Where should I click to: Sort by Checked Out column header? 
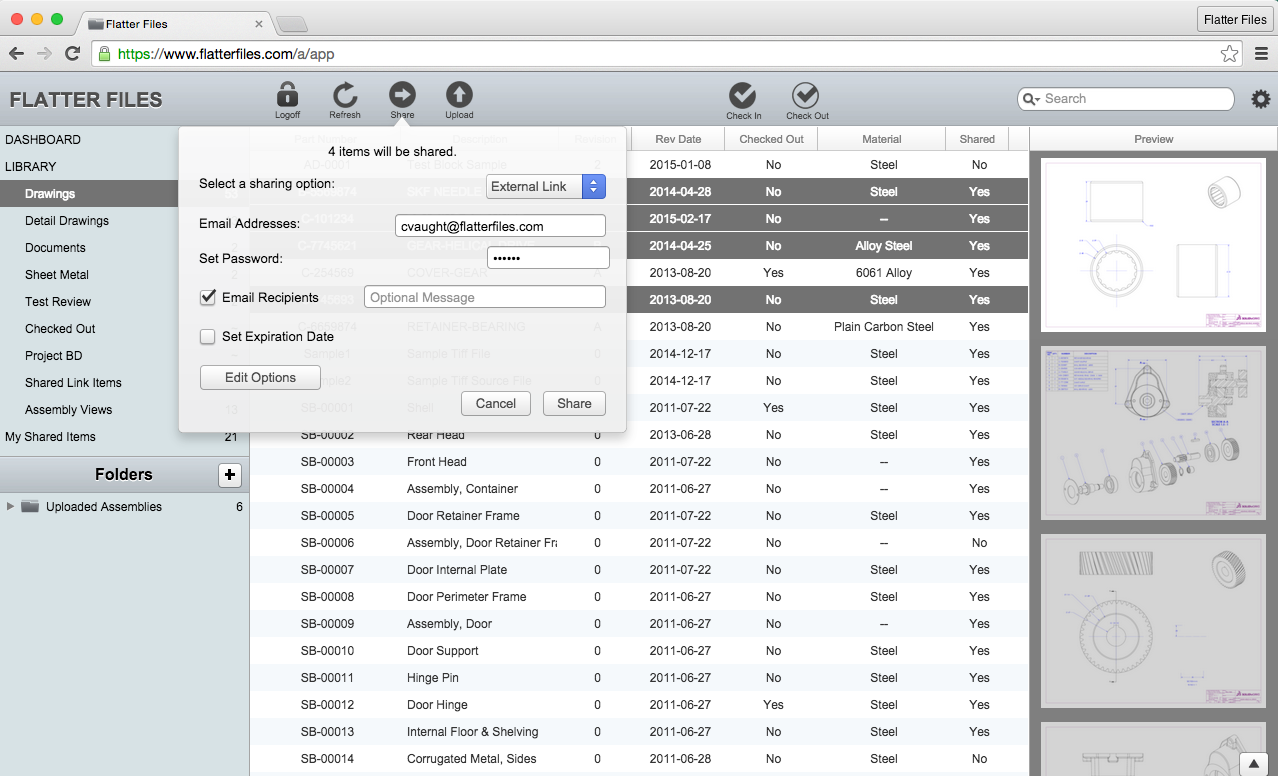(x=771, y=139)
